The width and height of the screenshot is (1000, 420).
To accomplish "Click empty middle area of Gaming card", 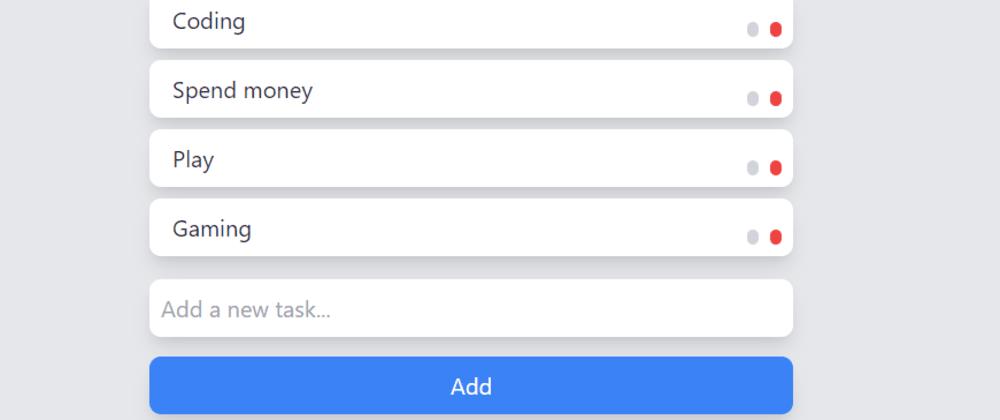I will point(480,229).
